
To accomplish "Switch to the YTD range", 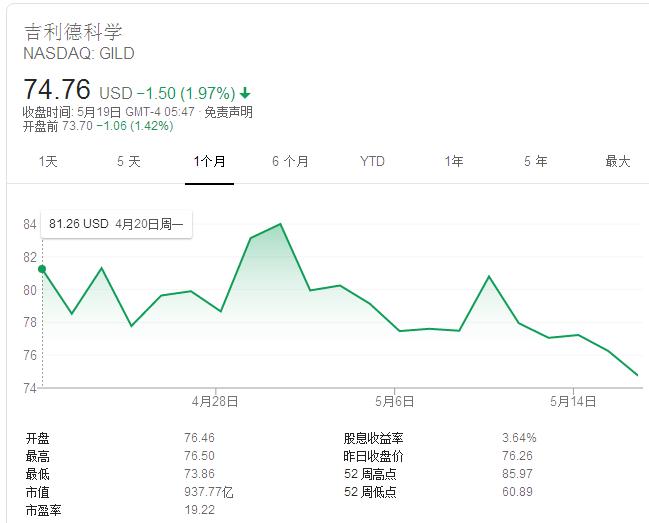I will pos(372,161).
